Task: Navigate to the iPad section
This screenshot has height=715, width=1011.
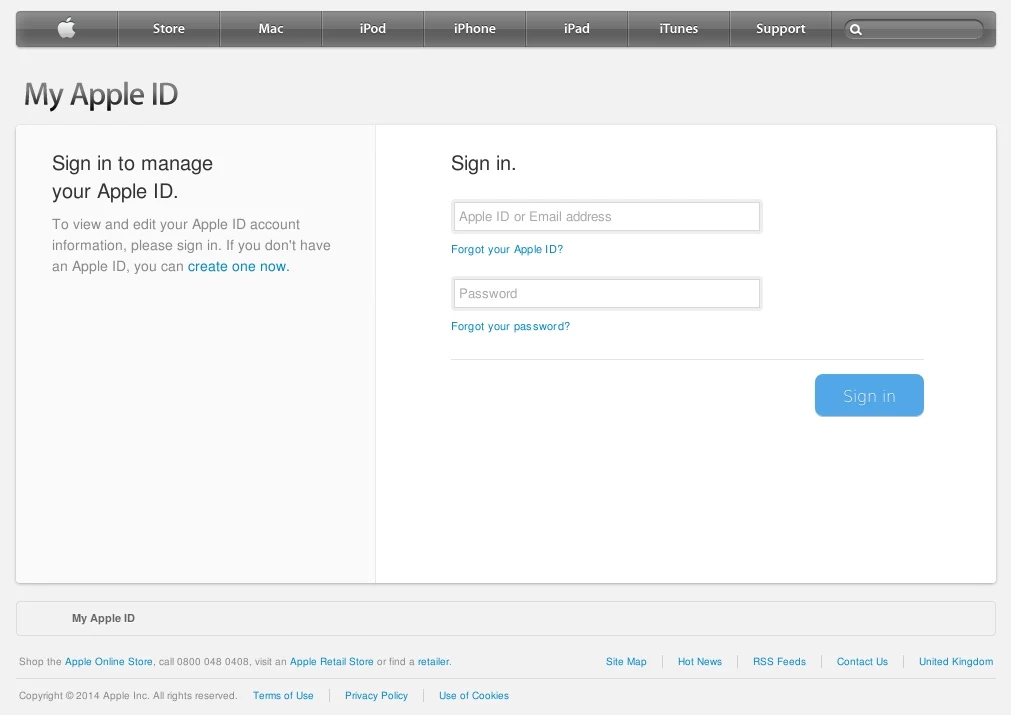Action: pos(576,28)
